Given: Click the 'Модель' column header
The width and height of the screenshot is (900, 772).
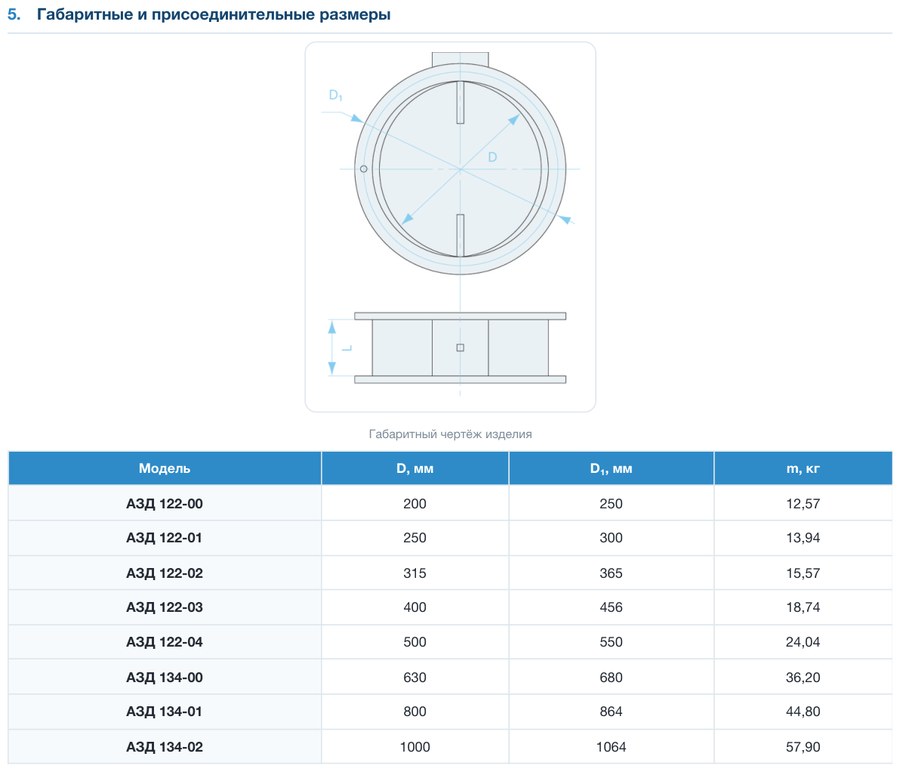Looking at the screenshot, I should [x=164, y=468].
